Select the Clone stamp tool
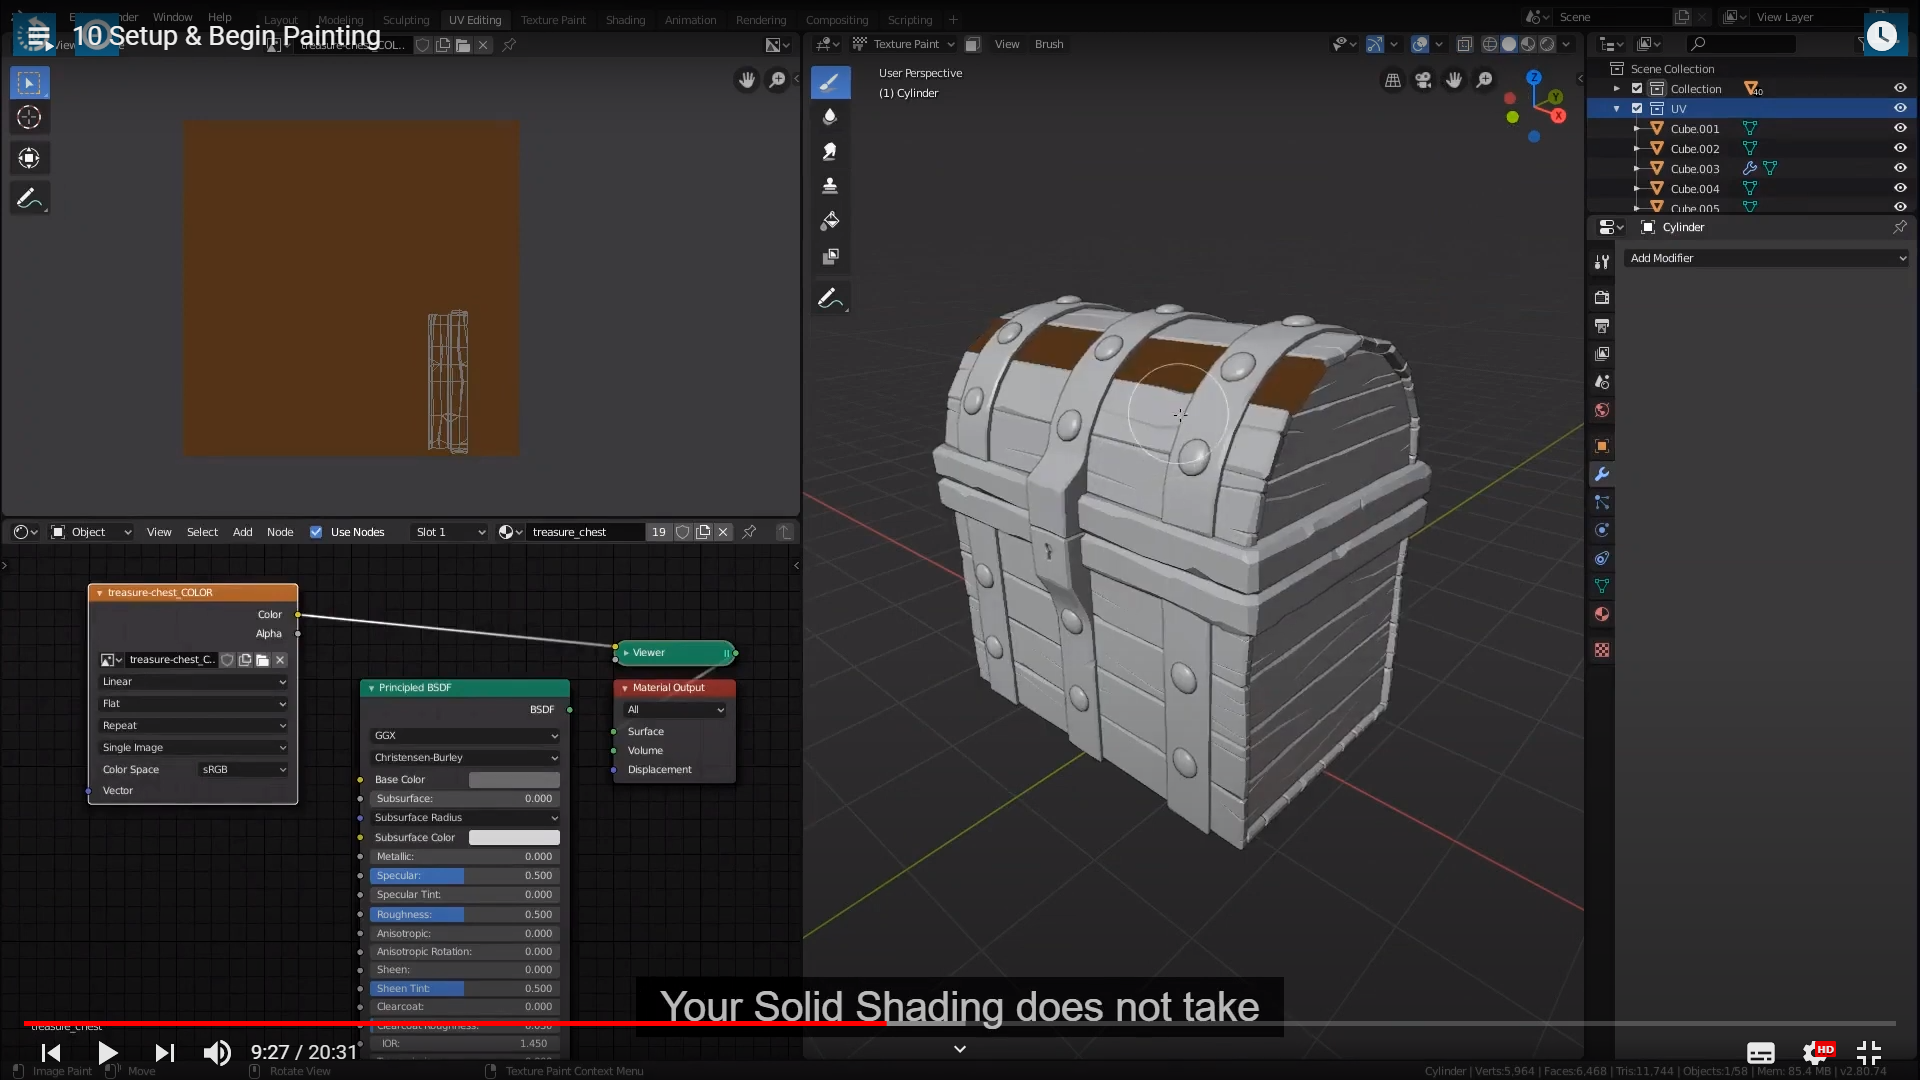 [x=830, y=186]
